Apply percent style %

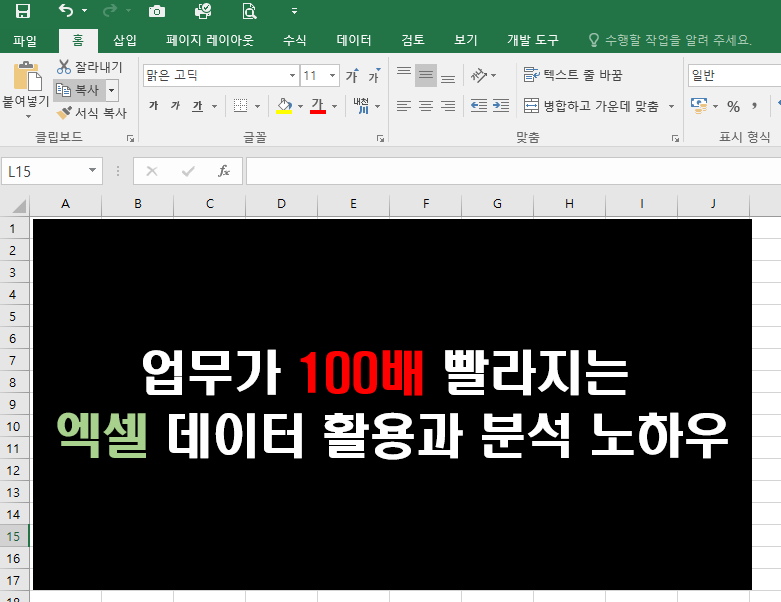tap(733, 106)
